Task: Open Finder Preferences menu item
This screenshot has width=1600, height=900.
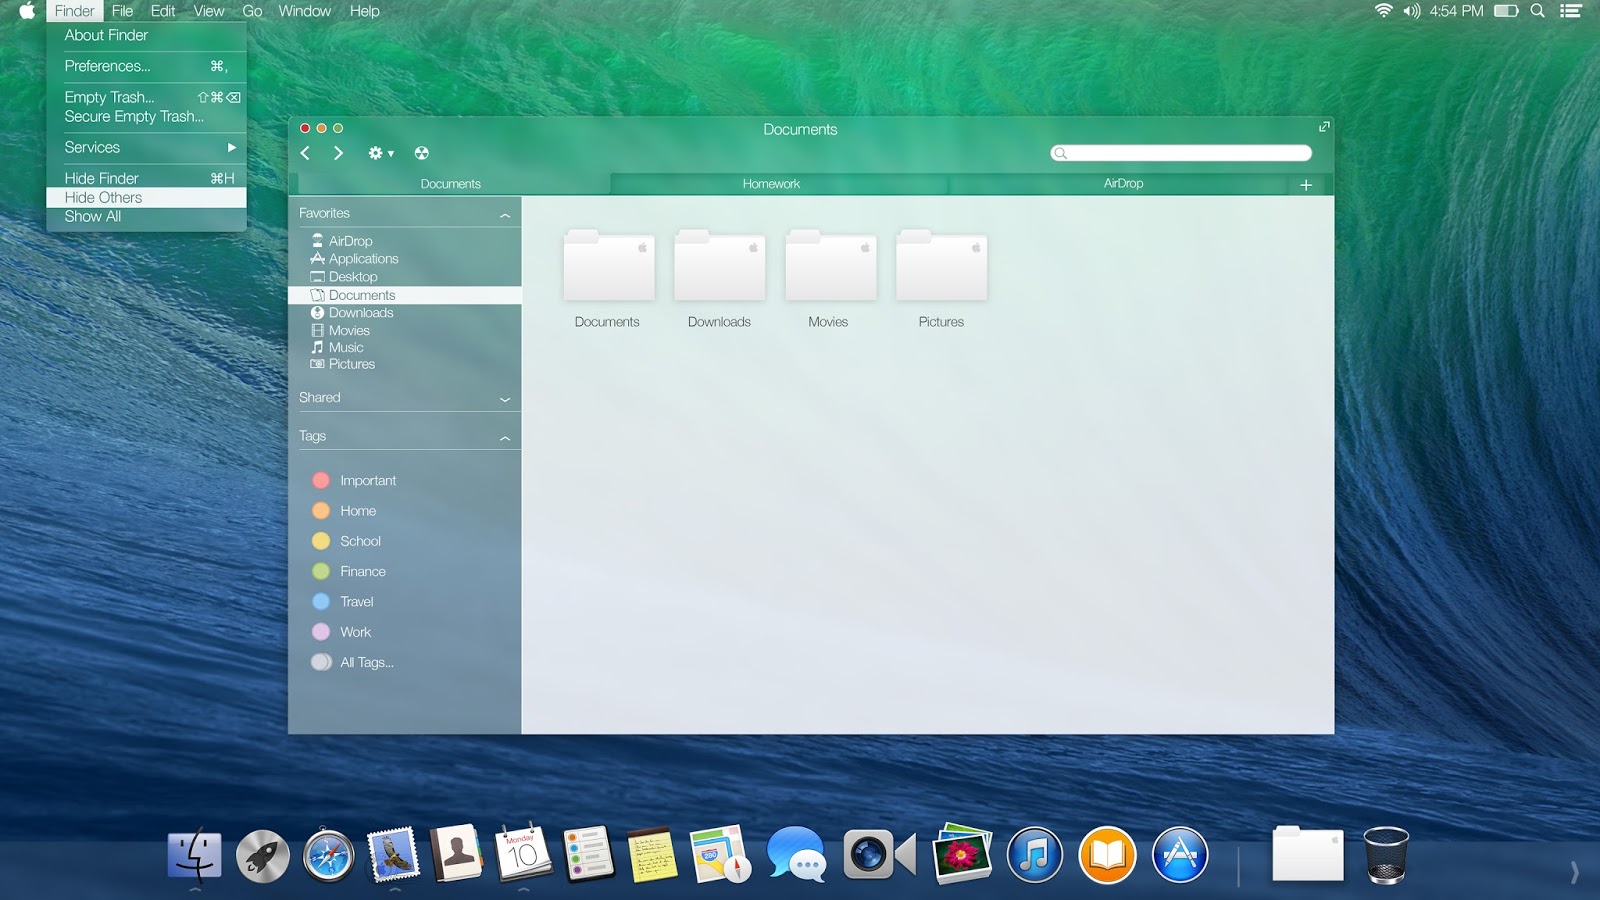Action: [x=146, y=66]
